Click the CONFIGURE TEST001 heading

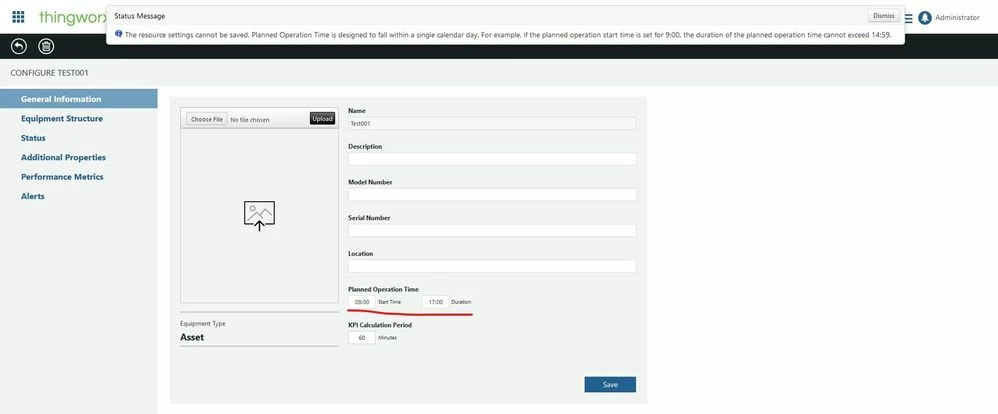50,73
